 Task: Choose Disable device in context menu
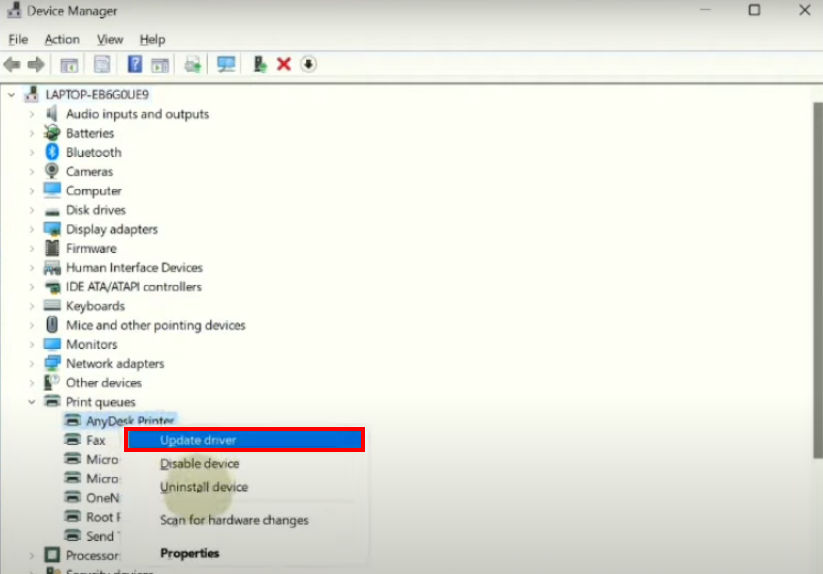point(199,463)
